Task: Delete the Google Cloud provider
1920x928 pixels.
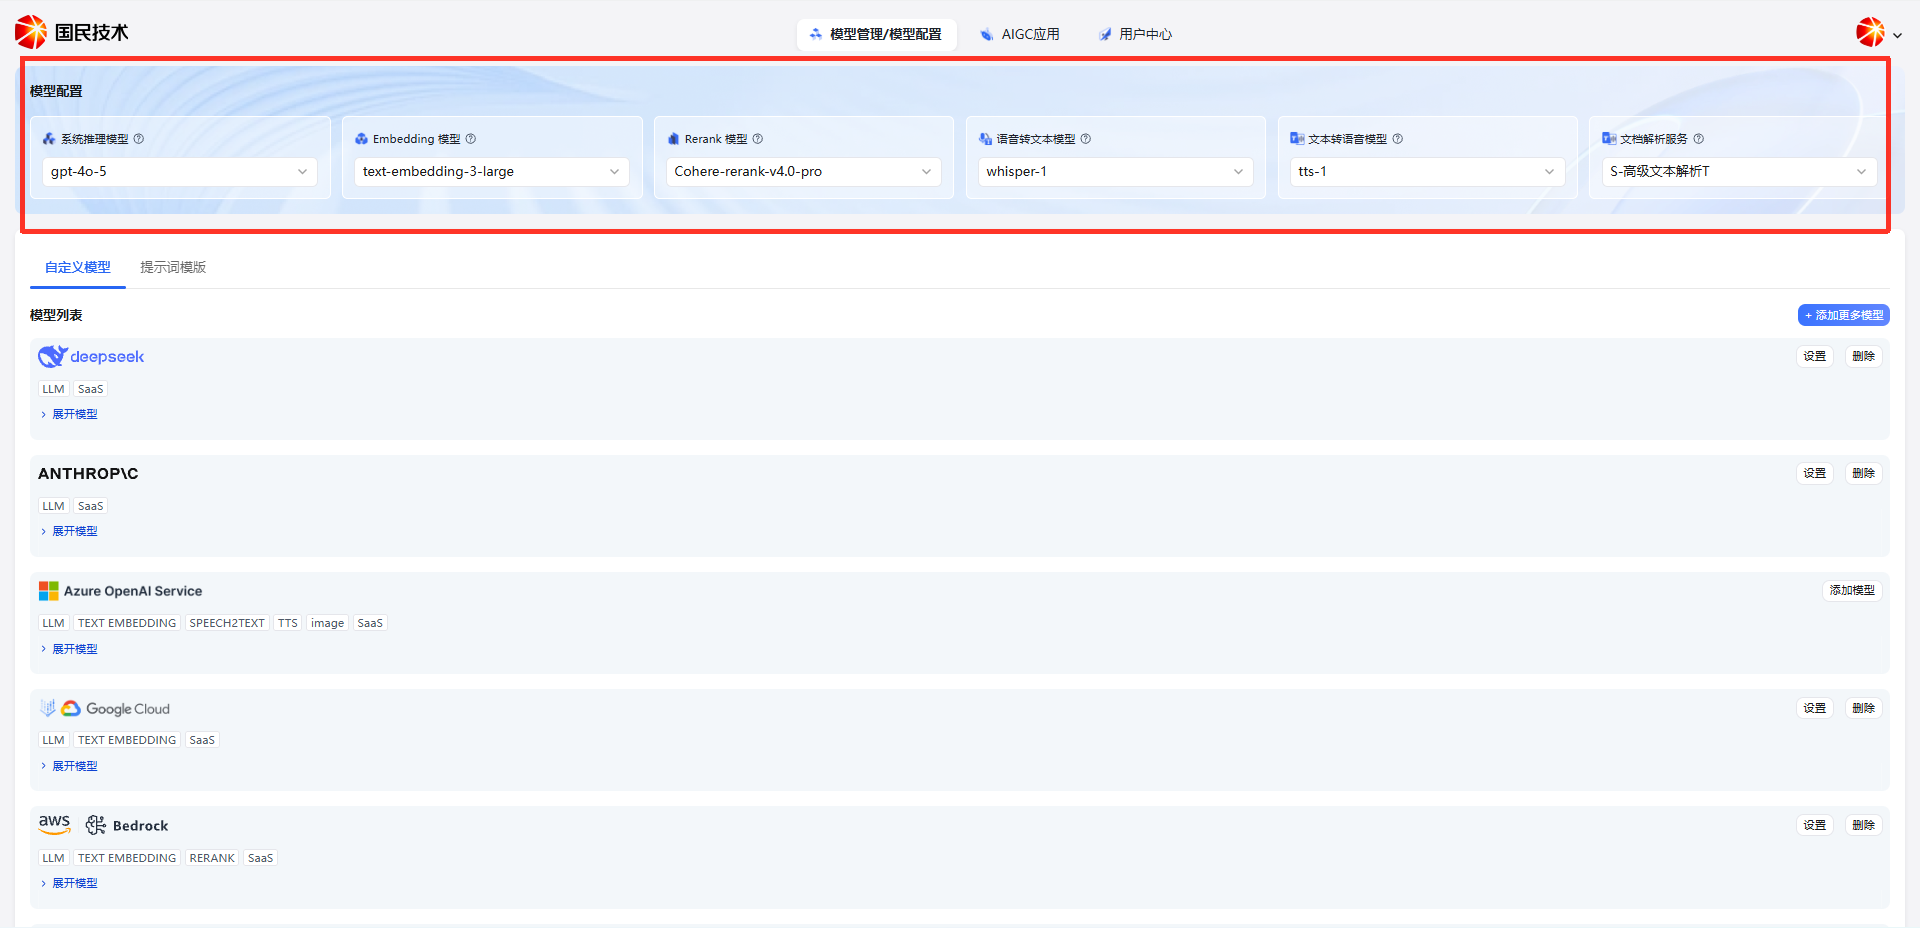Action: [1864, 708]
